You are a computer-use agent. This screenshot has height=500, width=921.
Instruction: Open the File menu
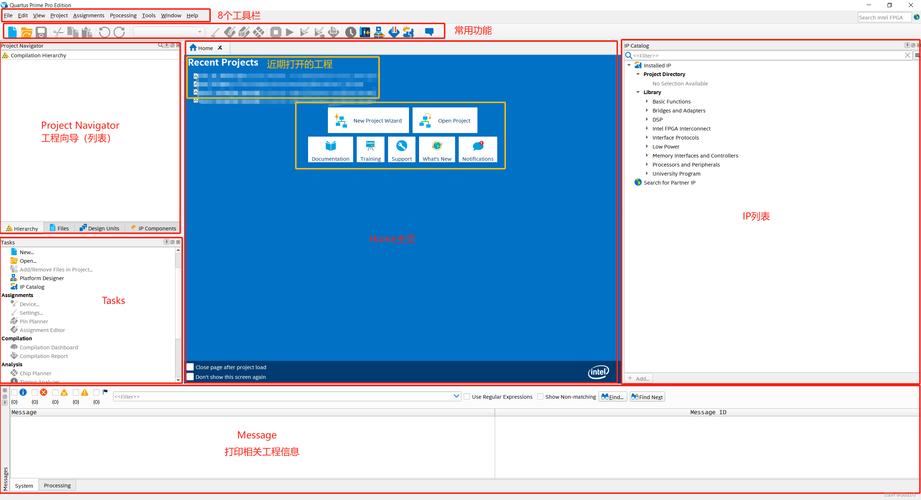click(8, 15)
